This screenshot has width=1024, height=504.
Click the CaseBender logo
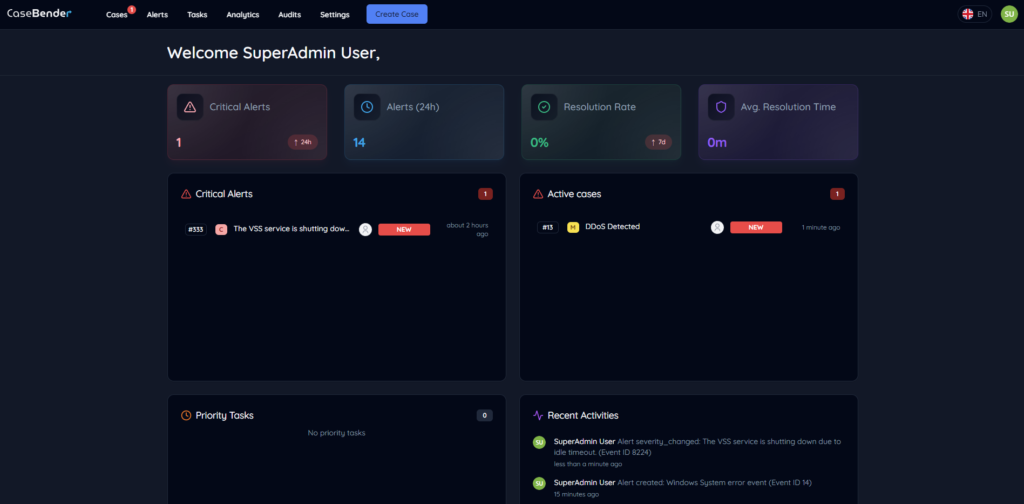(39, 14)
